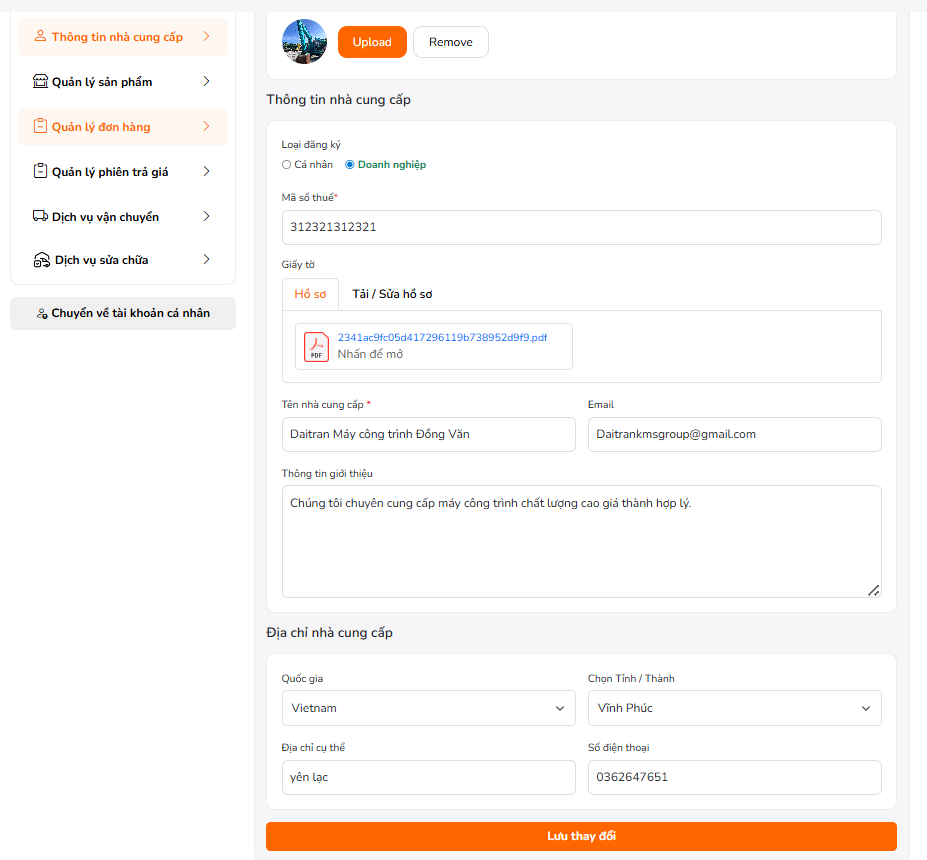Image resolution: width=927 pixels, height=860 pixels.
Task: Select the Cá nhân radio option
Action: [287, 165]
